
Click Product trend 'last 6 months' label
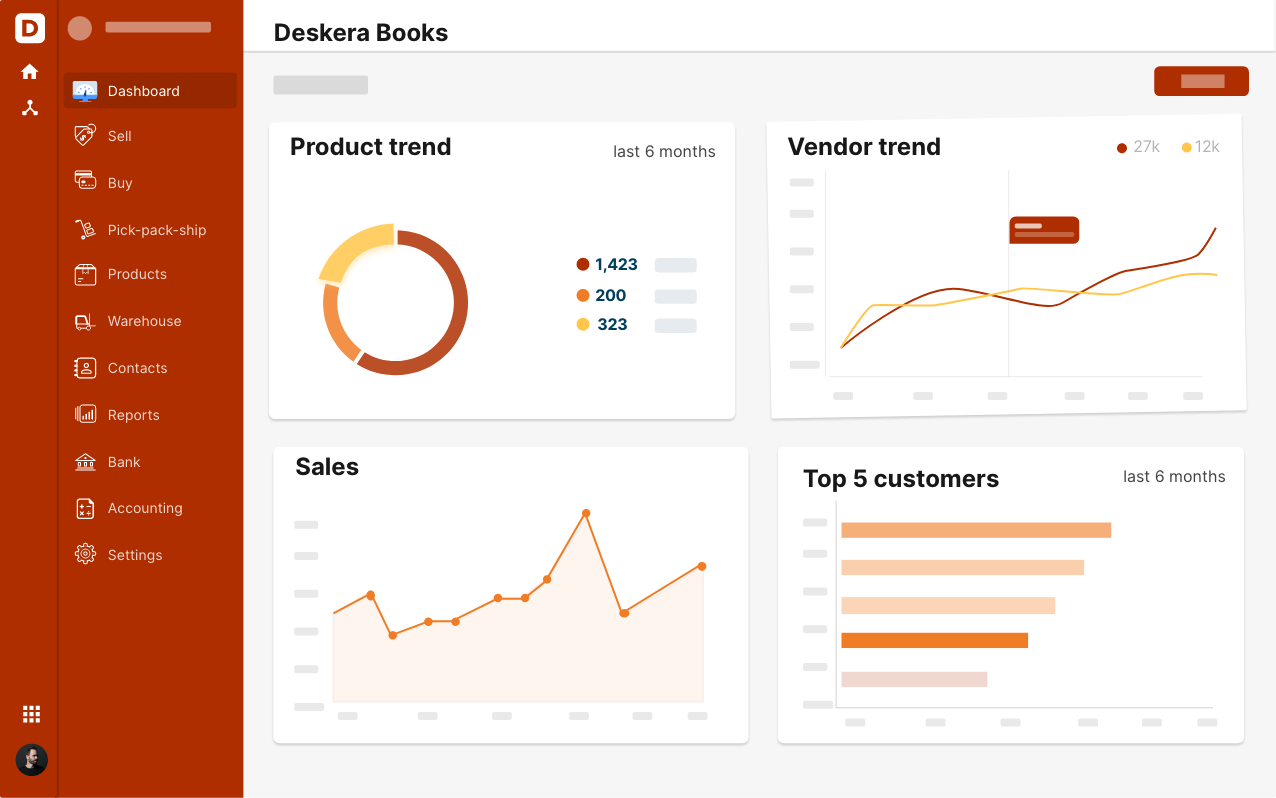tap(664, 152)
